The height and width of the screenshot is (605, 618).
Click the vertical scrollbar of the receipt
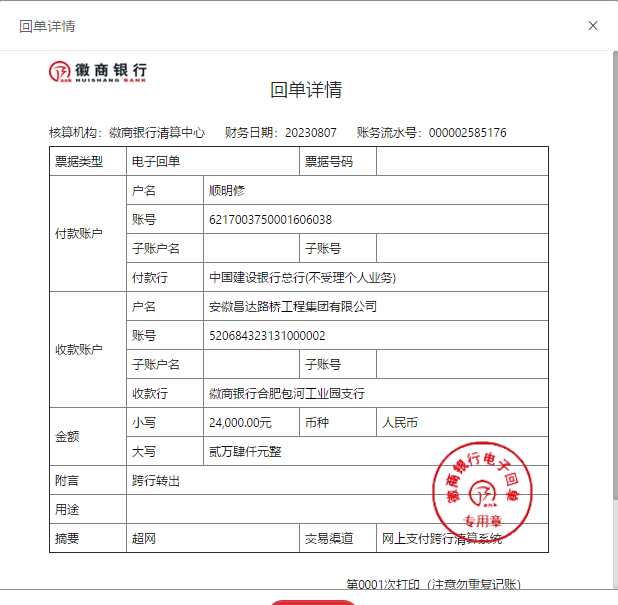tap(613, 300)
